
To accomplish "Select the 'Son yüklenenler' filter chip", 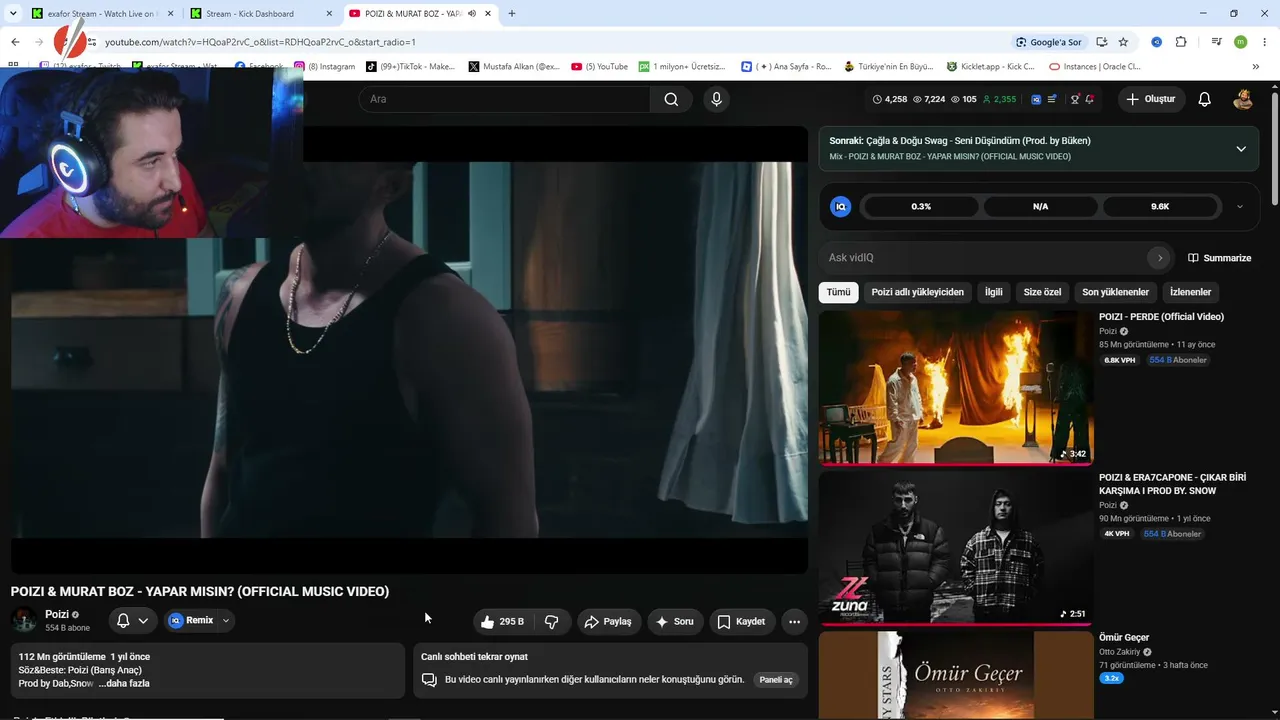I will [x=1116, y=292].
